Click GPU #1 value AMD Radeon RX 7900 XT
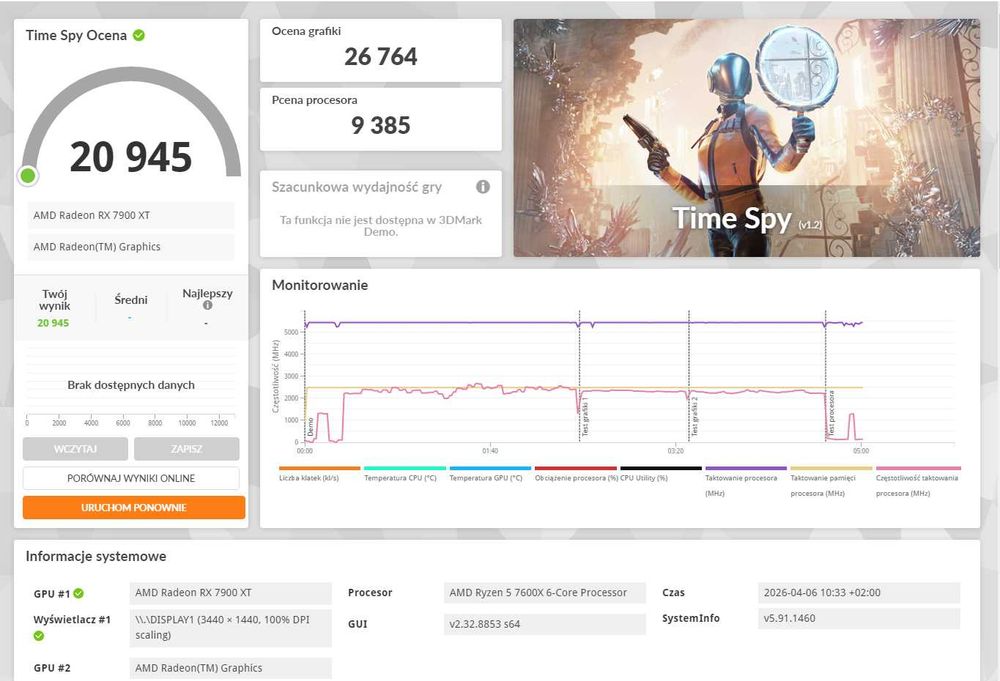Viewport: 1000px width, 681px height. tap(230, 593)
